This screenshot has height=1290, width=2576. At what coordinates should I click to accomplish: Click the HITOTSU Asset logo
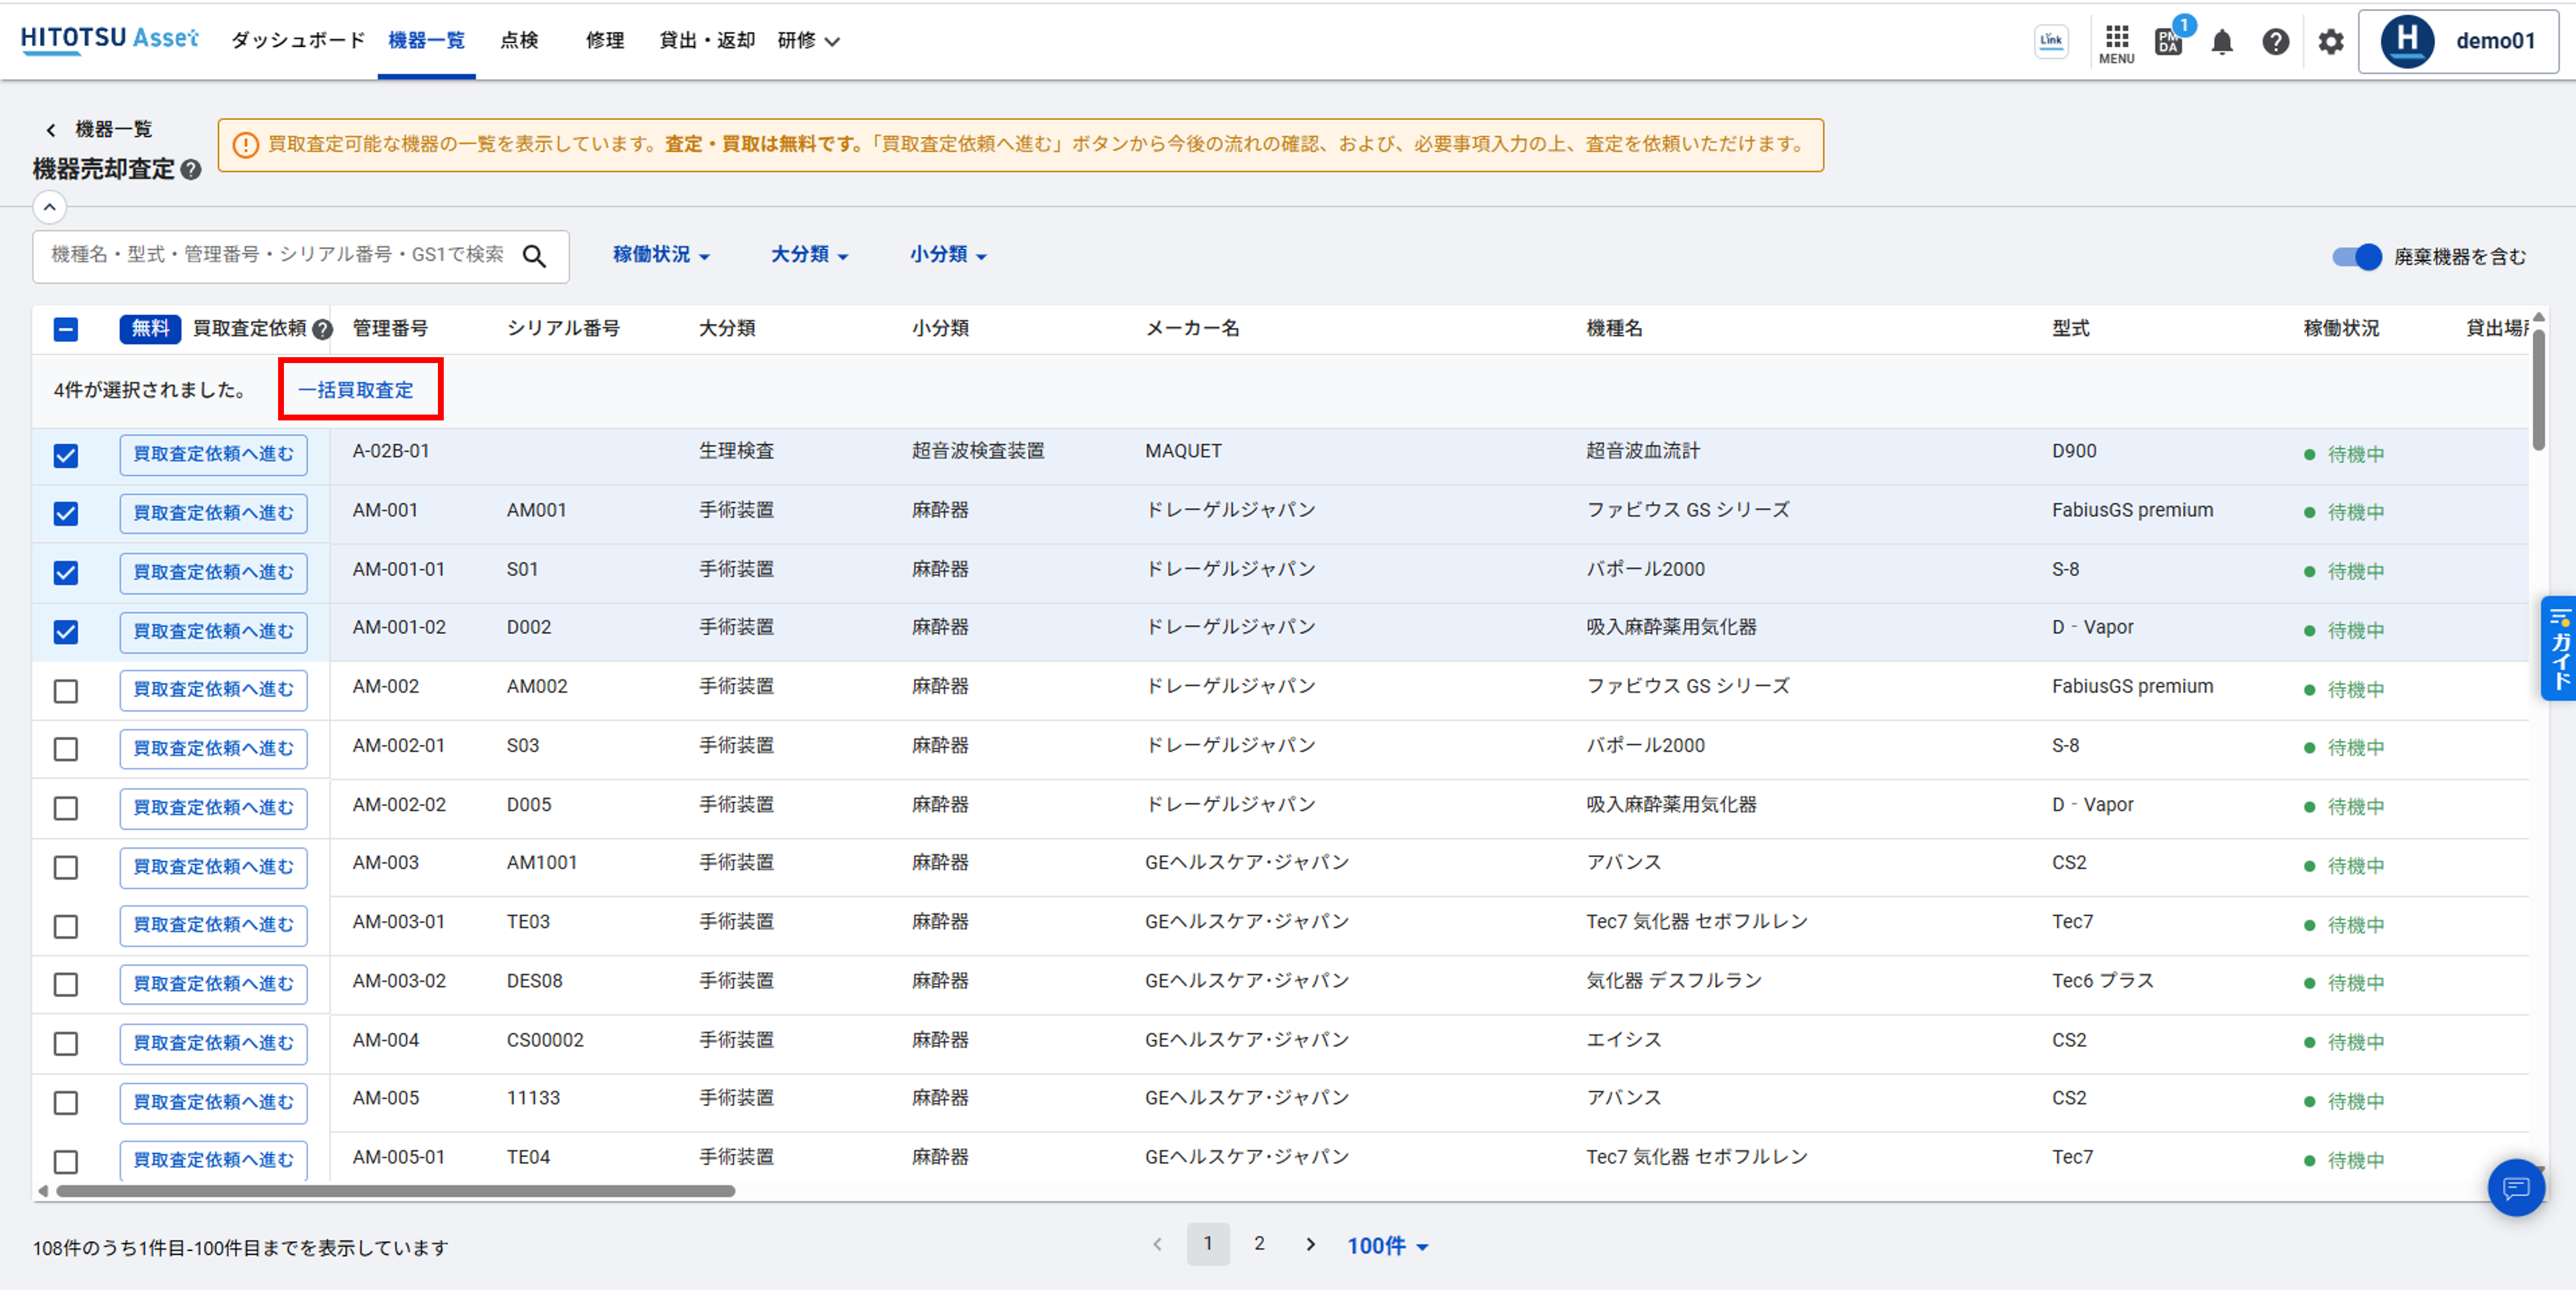tap(109, 39)
